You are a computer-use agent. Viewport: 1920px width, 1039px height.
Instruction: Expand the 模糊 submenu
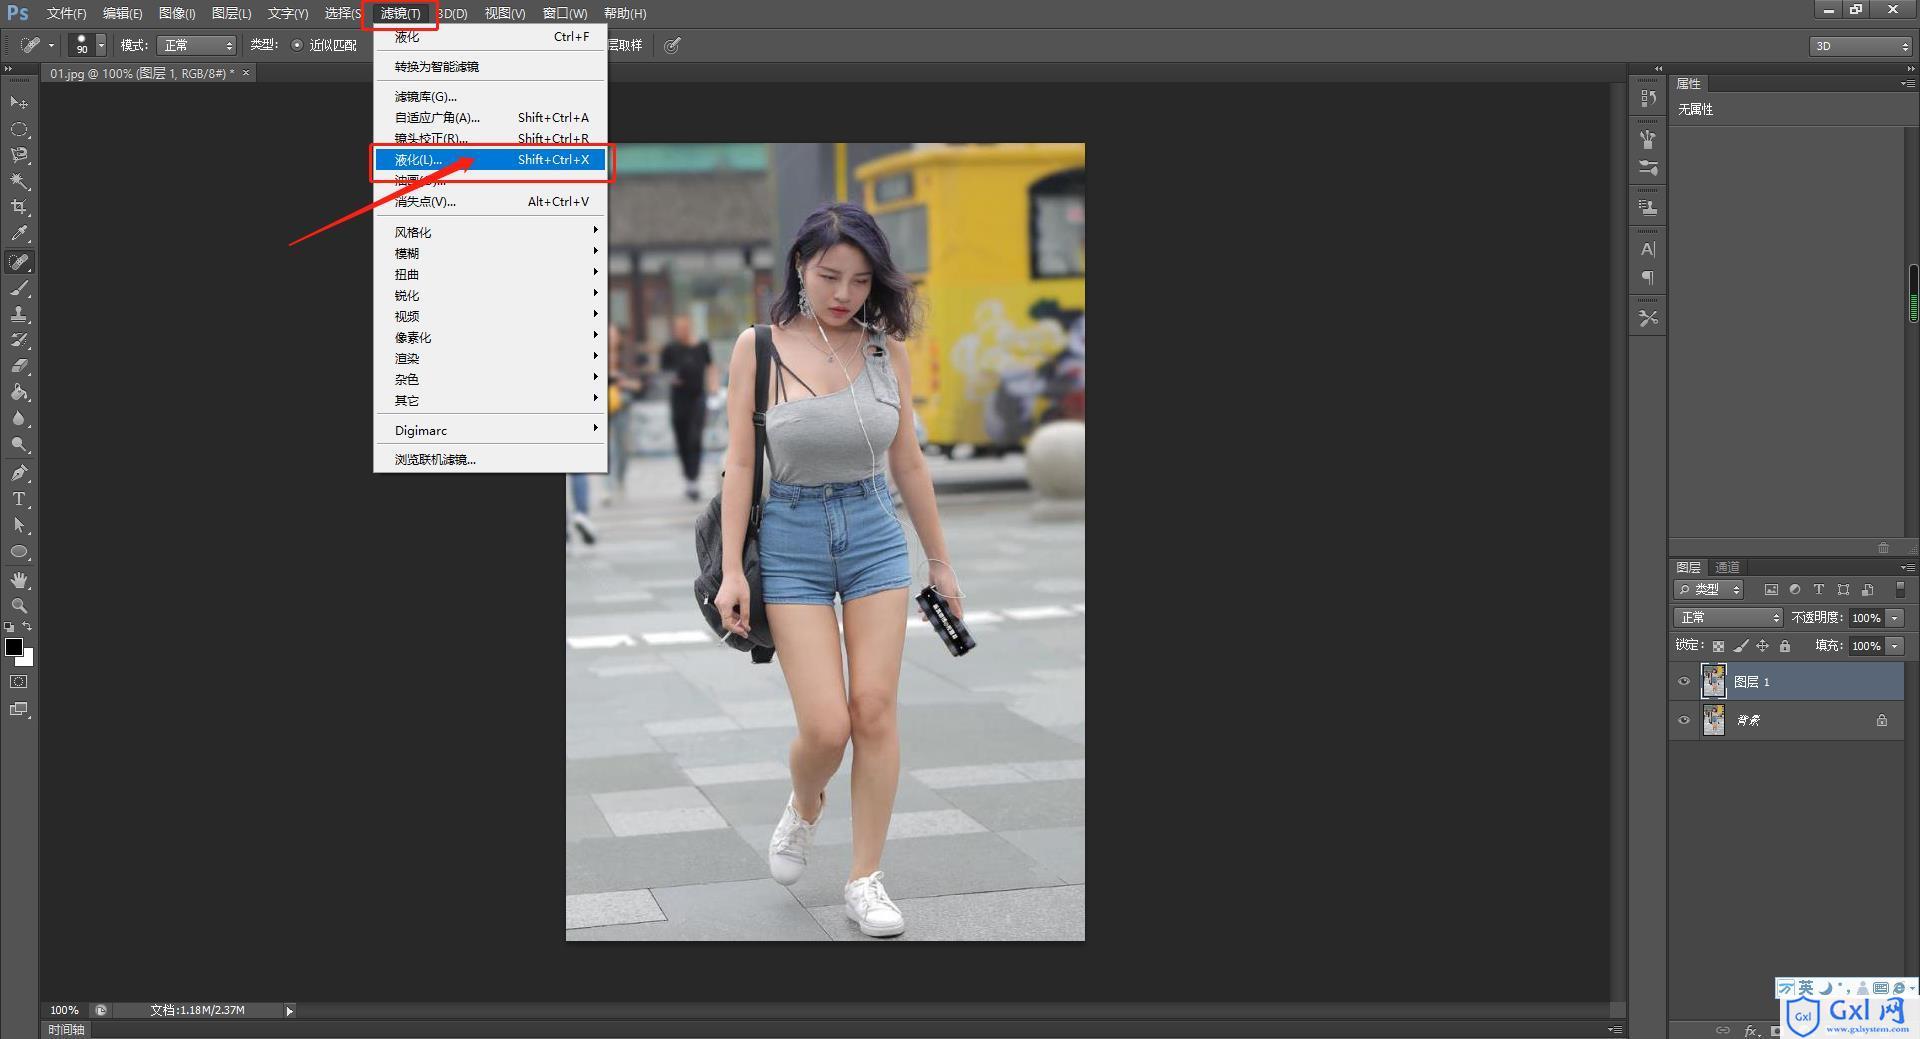coord(491,253)
